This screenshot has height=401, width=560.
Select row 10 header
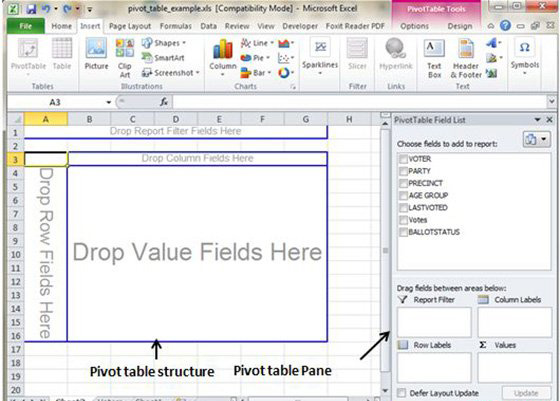click(15, 255)
